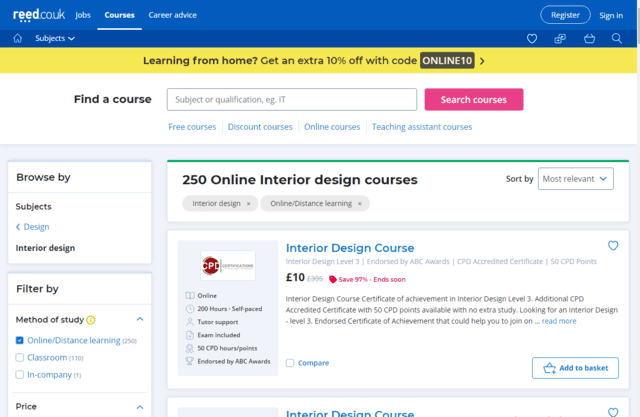Check the Classroom filter checkbox

[x=20, y=357]
